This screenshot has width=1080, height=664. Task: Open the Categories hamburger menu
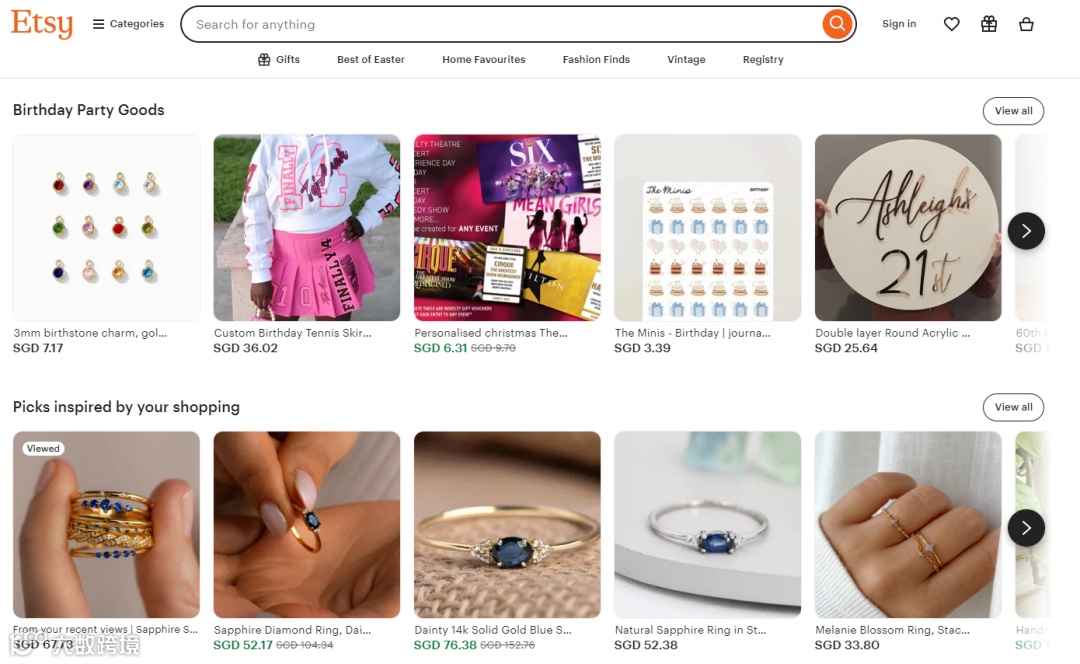pos(128,24)
